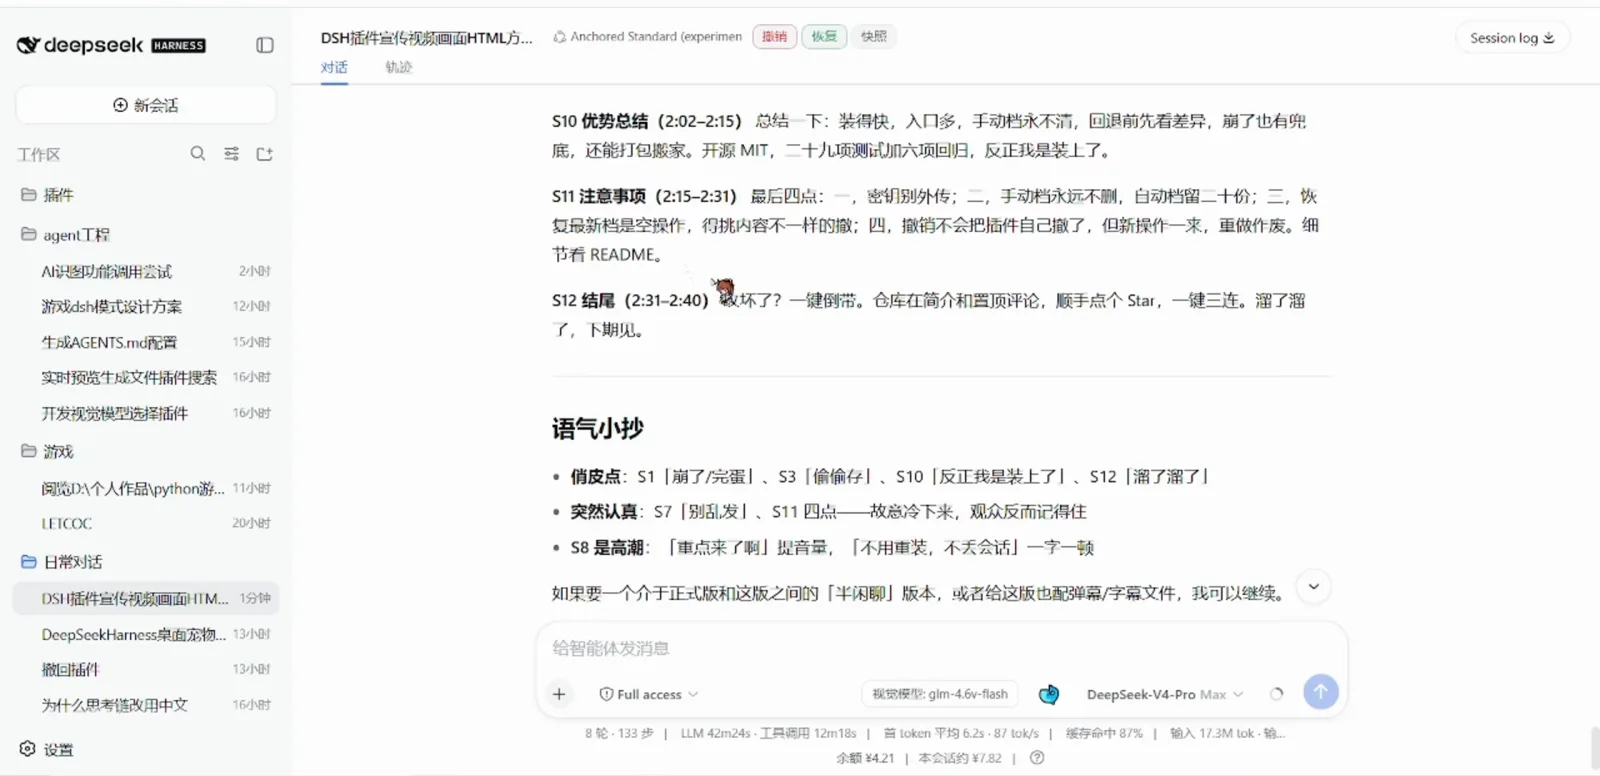Open workspace filter settings icon
Viewport: 1600px width, 776px height.
pos(231,153)
